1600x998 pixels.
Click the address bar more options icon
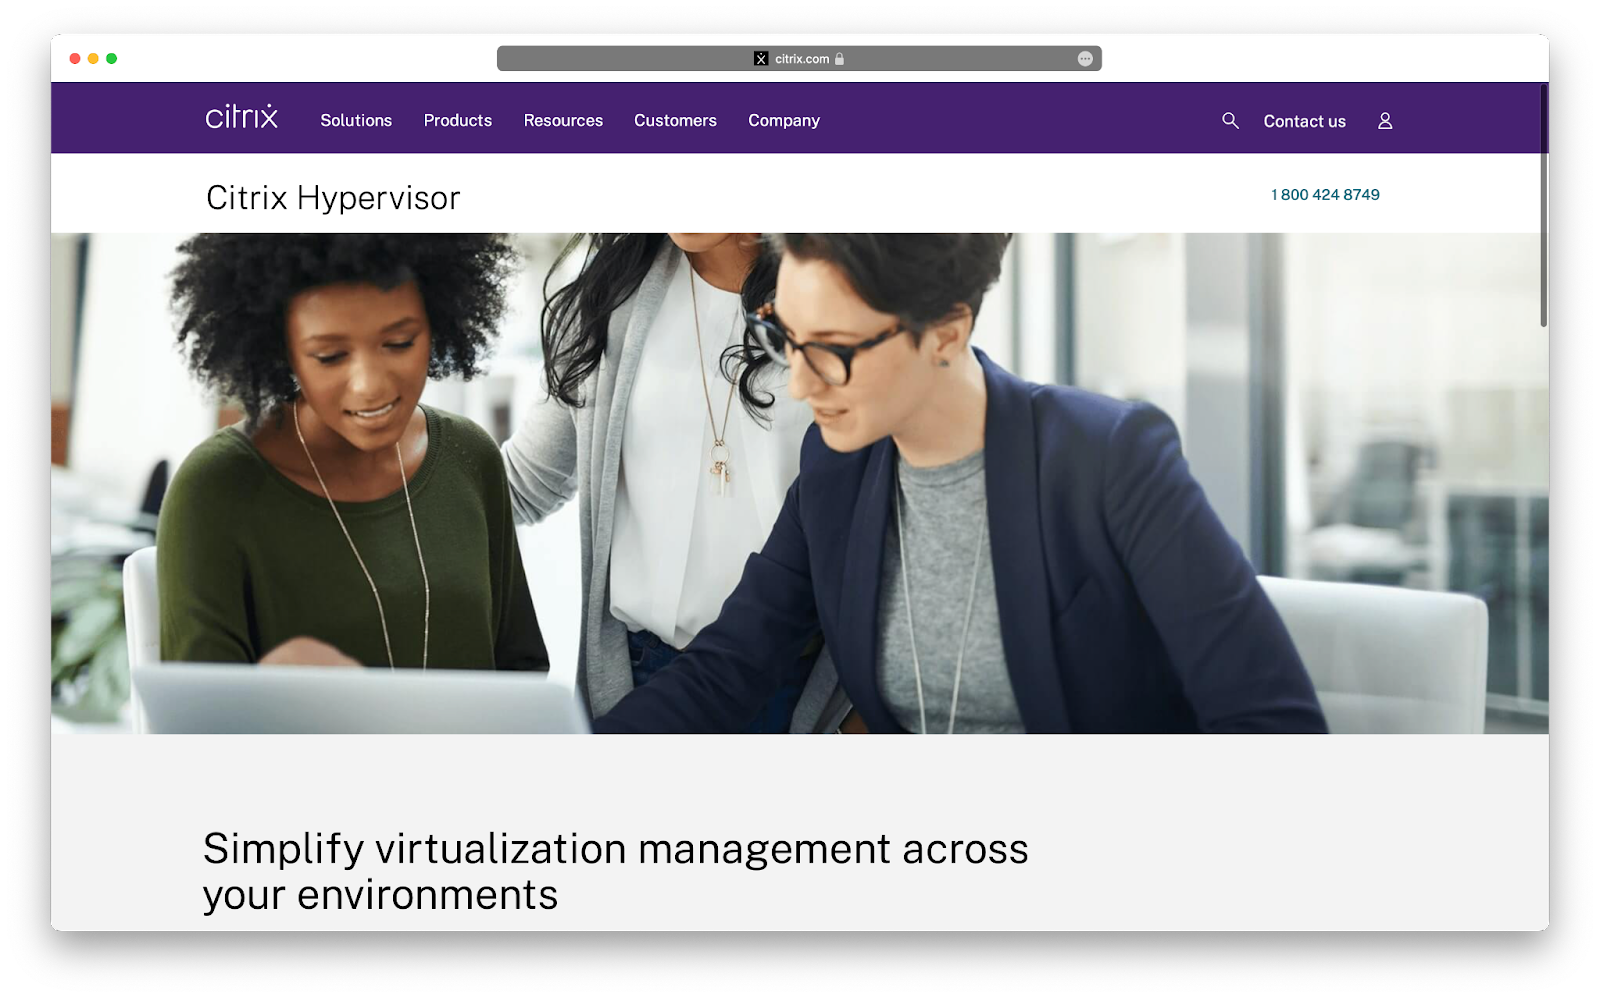(1085, 59)
